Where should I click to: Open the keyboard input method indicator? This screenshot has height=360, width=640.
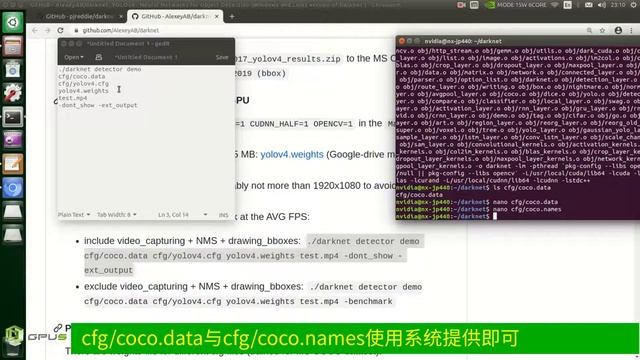coord(567,5)
